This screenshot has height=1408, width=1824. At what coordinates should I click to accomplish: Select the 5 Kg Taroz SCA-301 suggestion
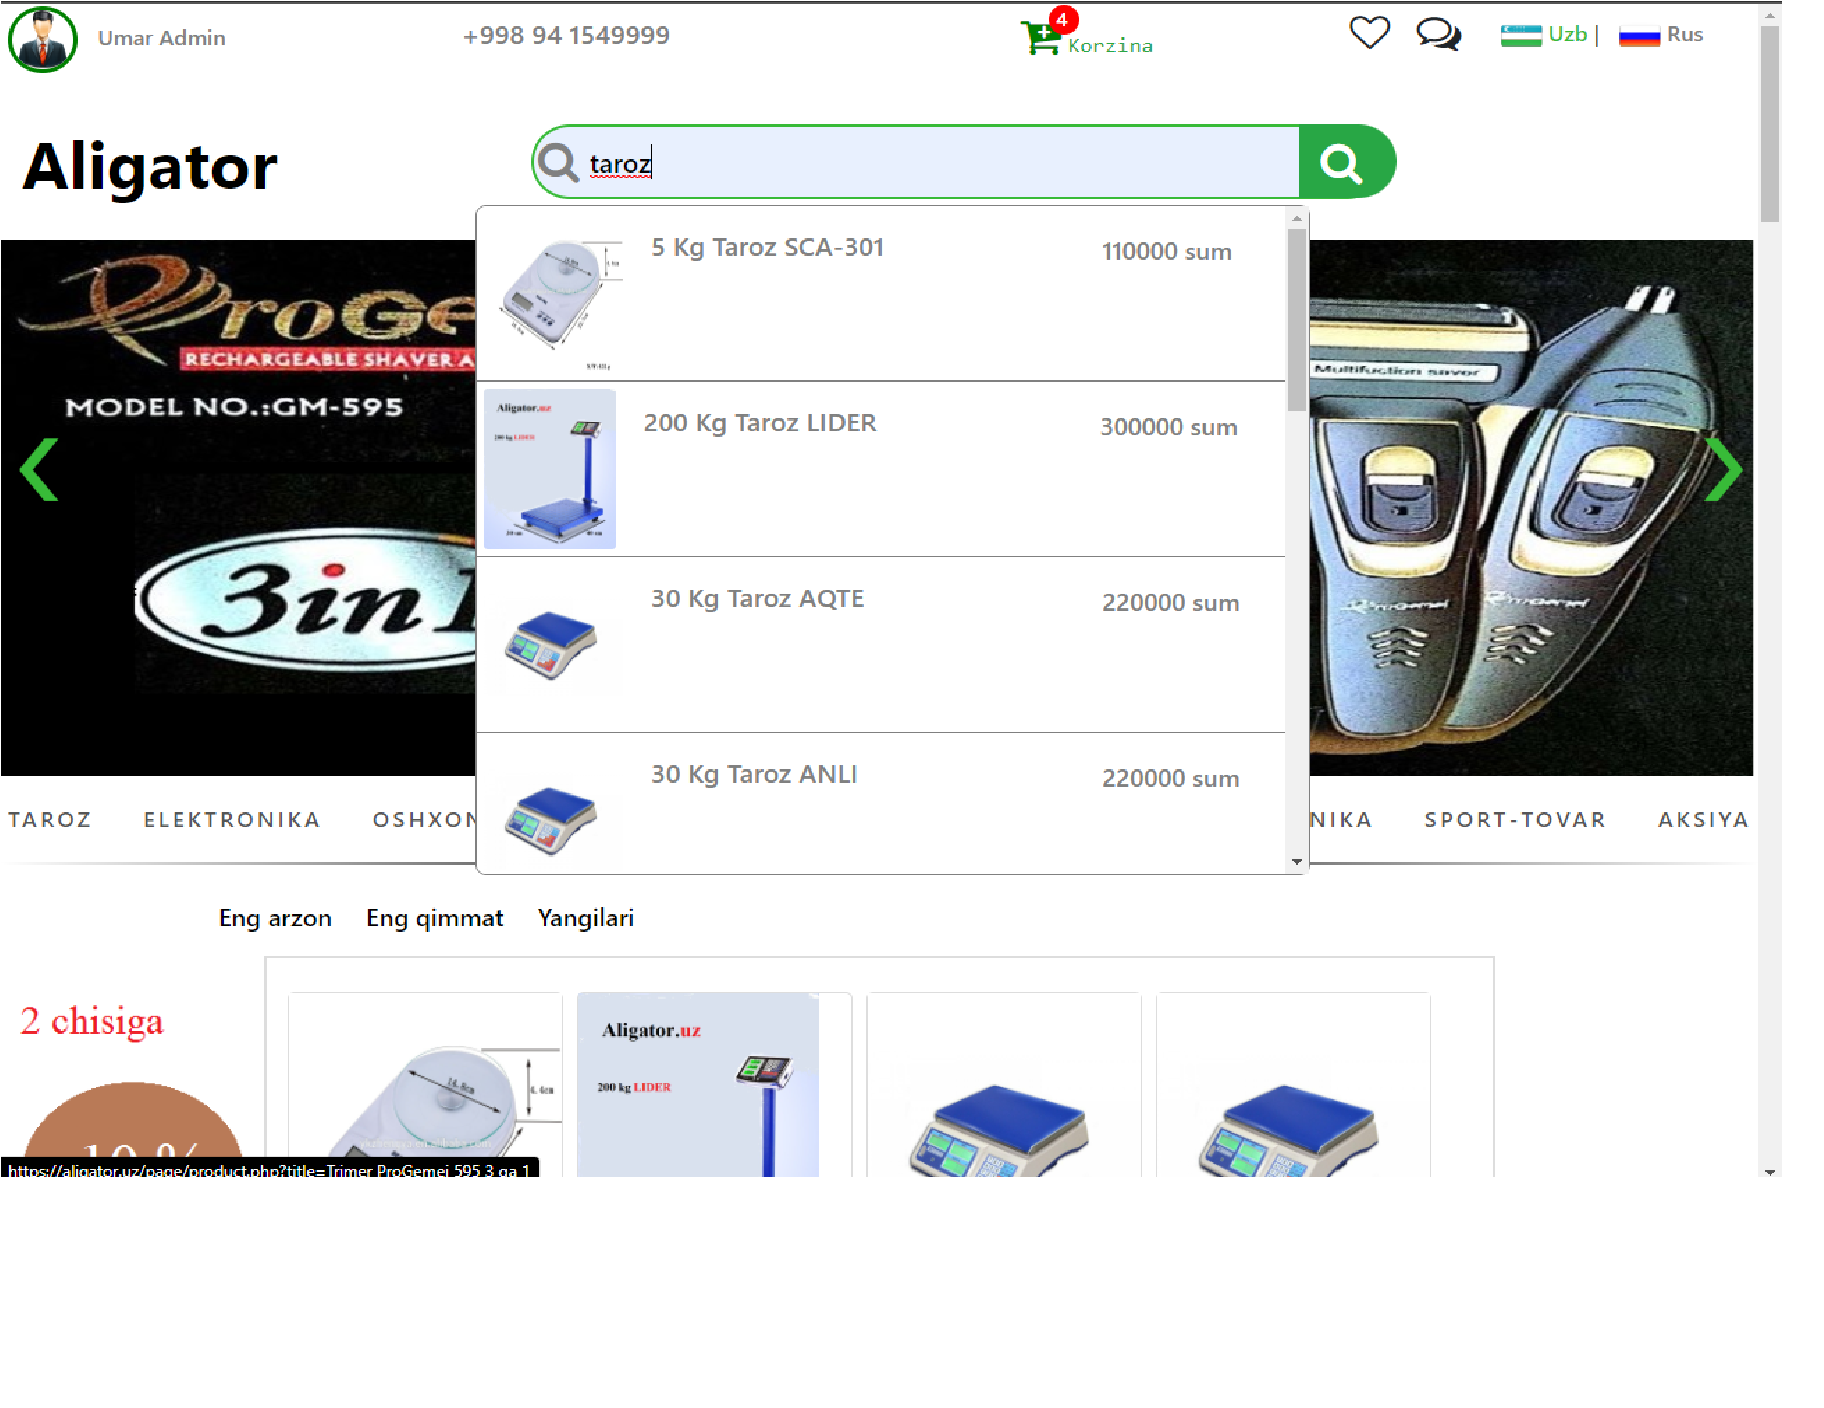pyautogui.click(x=767, y=248)
